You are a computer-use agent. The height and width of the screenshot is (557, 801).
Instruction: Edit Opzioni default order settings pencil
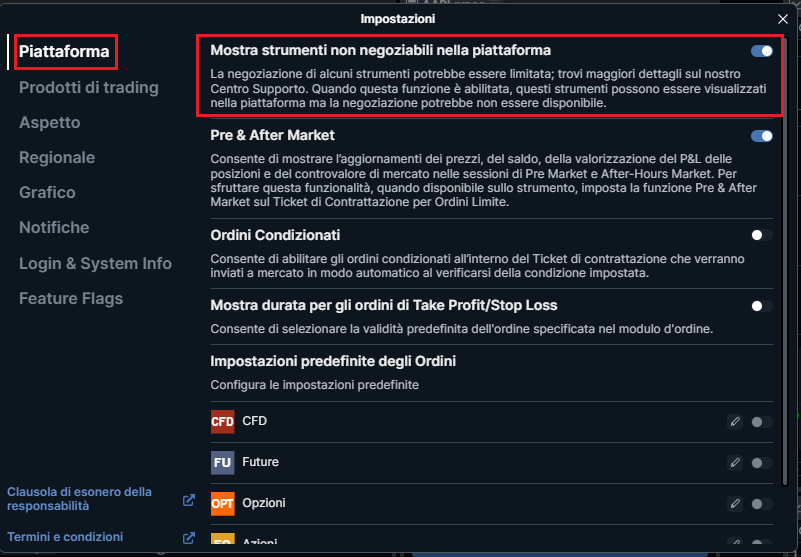pyautogui.click(x=735, y=503)
